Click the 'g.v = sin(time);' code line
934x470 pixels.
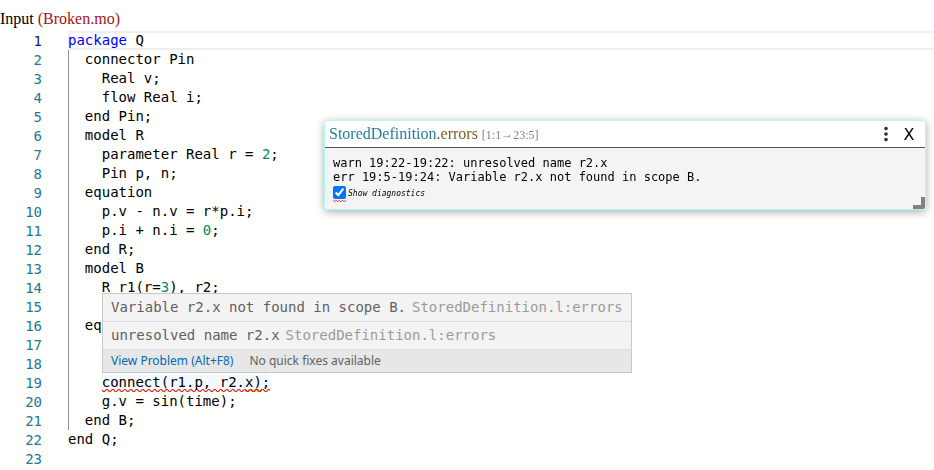click(169, 401)
